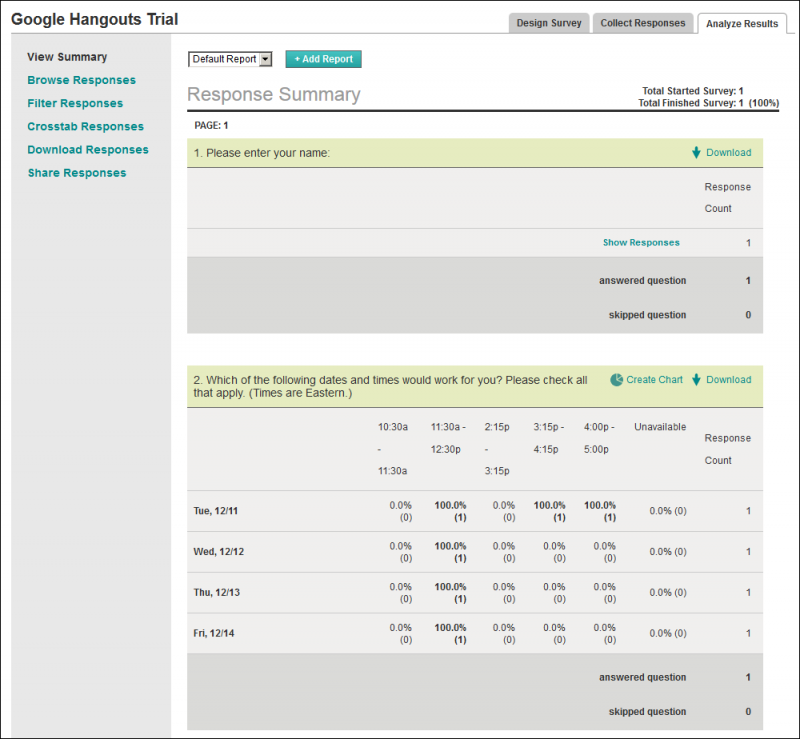Click the Download text link on question 2

coord(729,380)
